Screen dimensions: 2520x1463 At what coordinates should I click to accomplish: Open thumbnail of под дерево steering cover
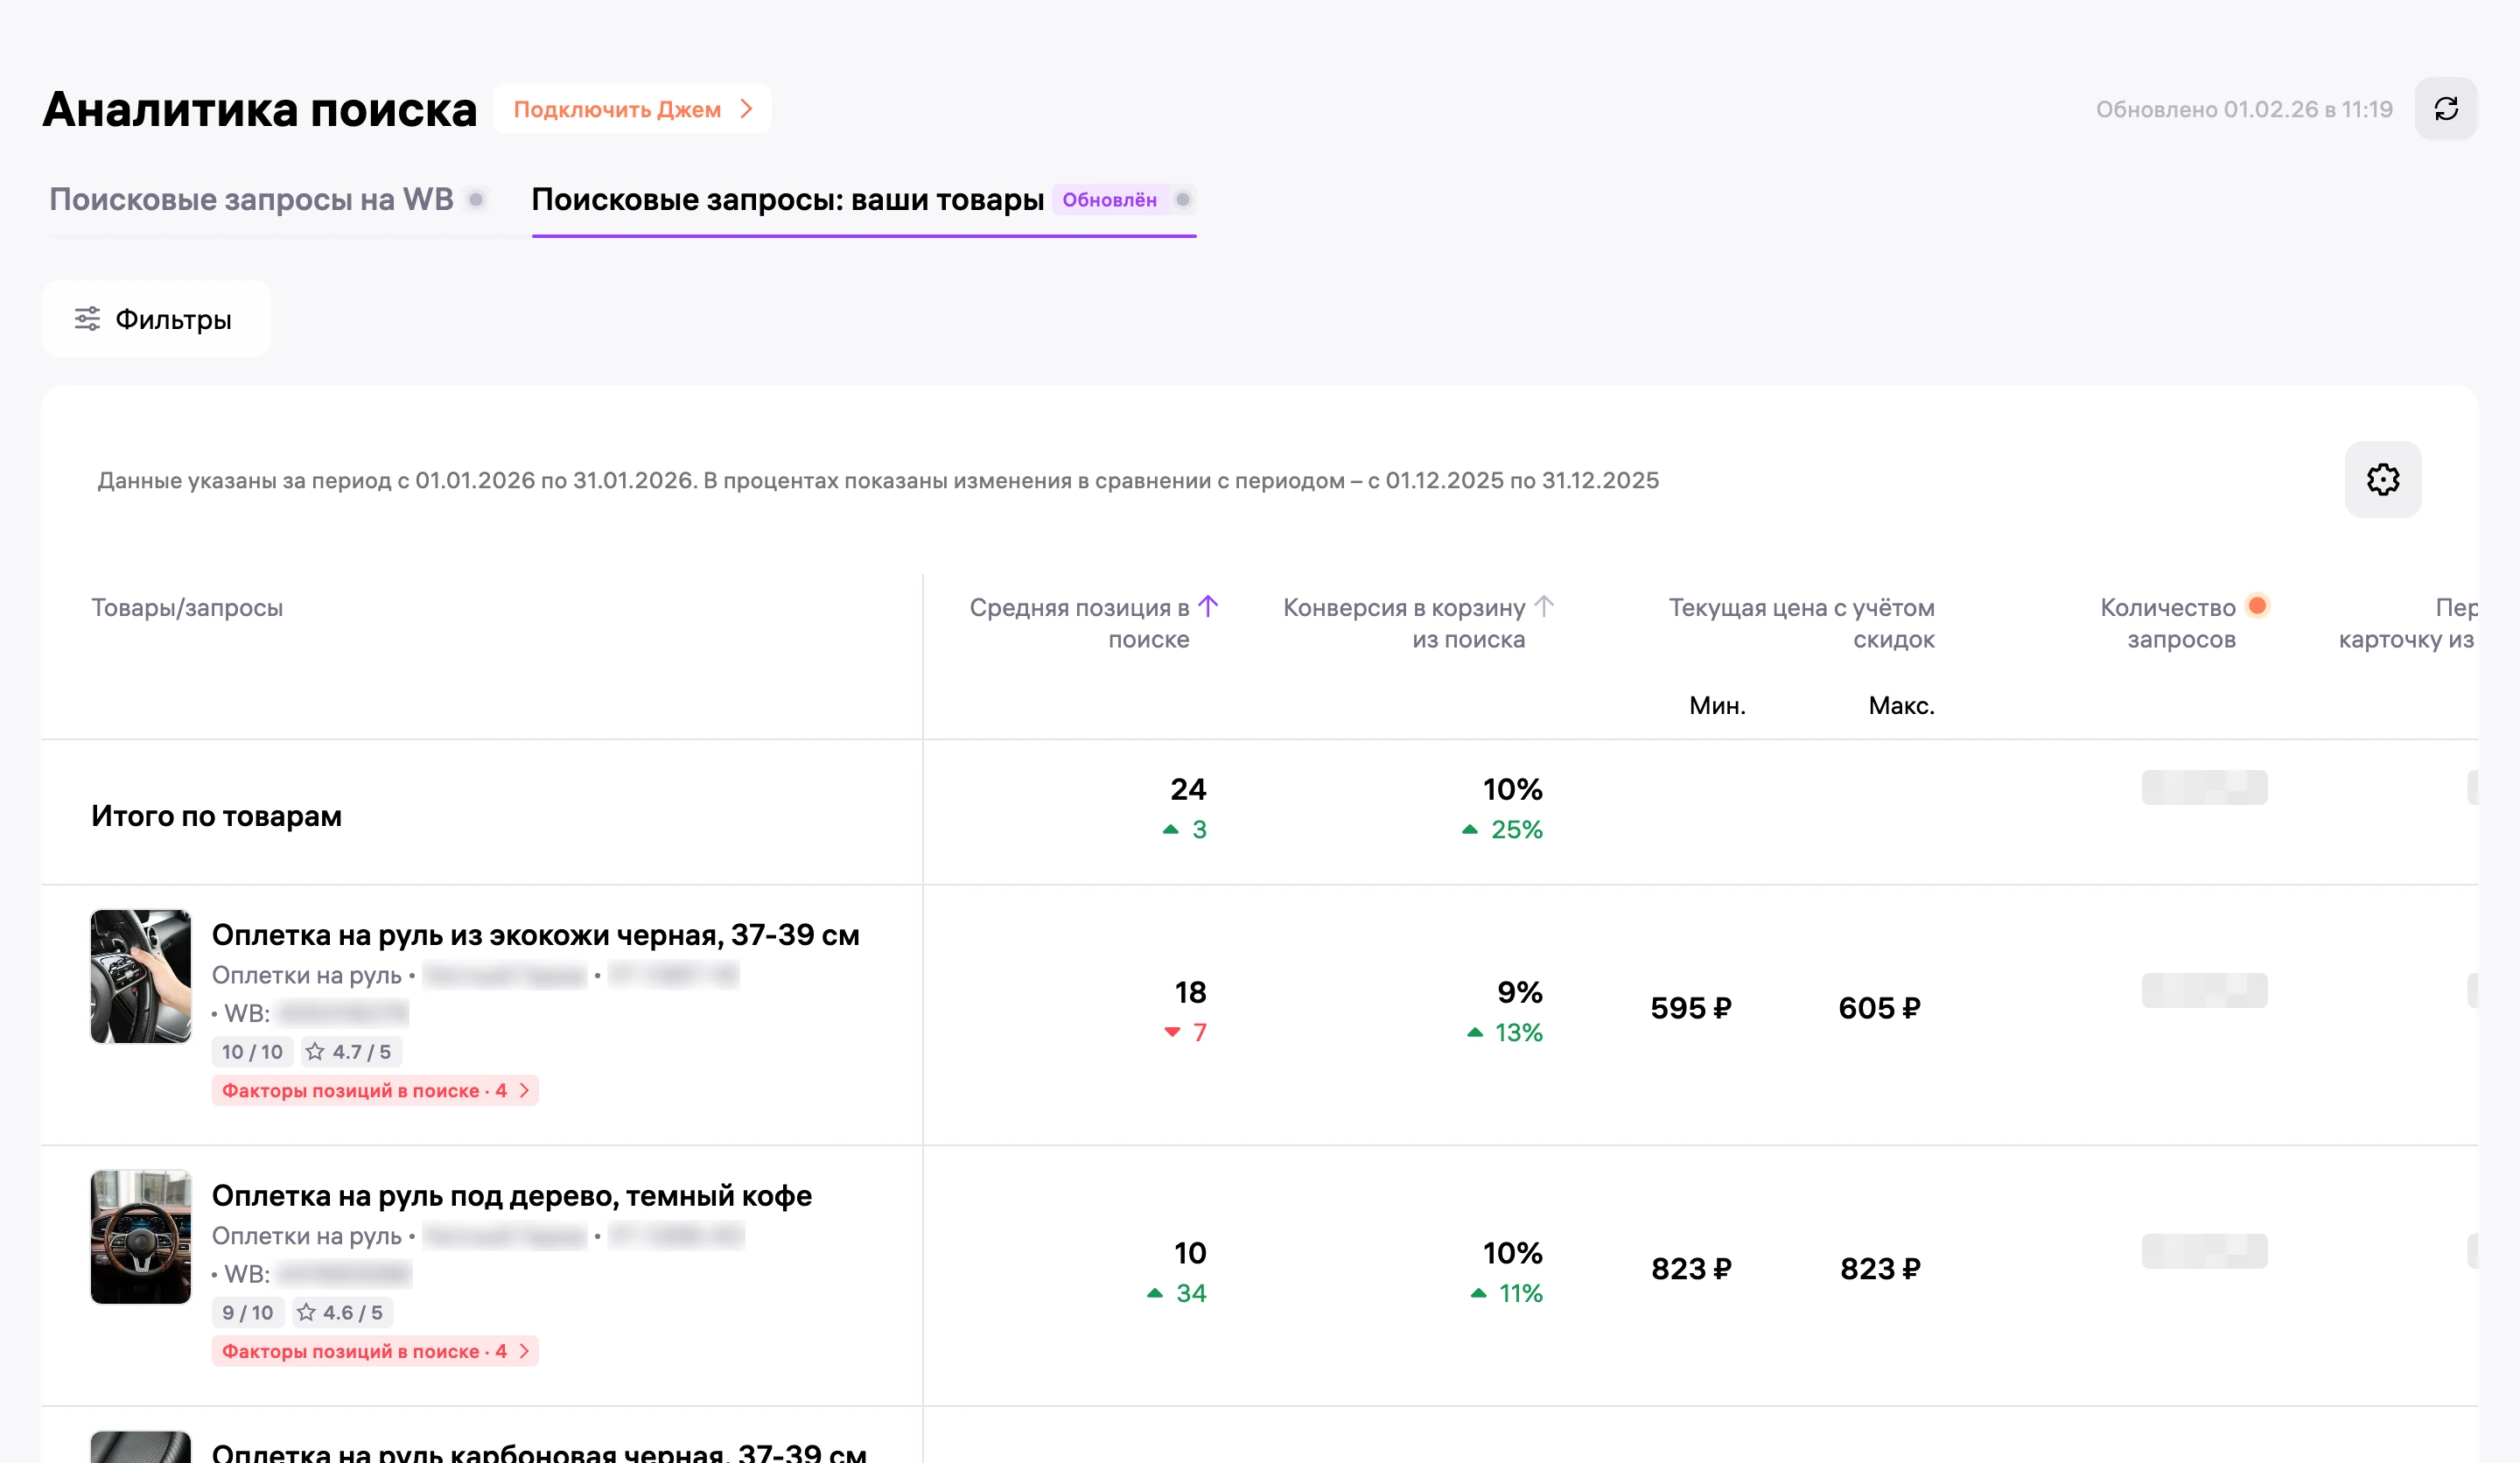coord(141,1237)
